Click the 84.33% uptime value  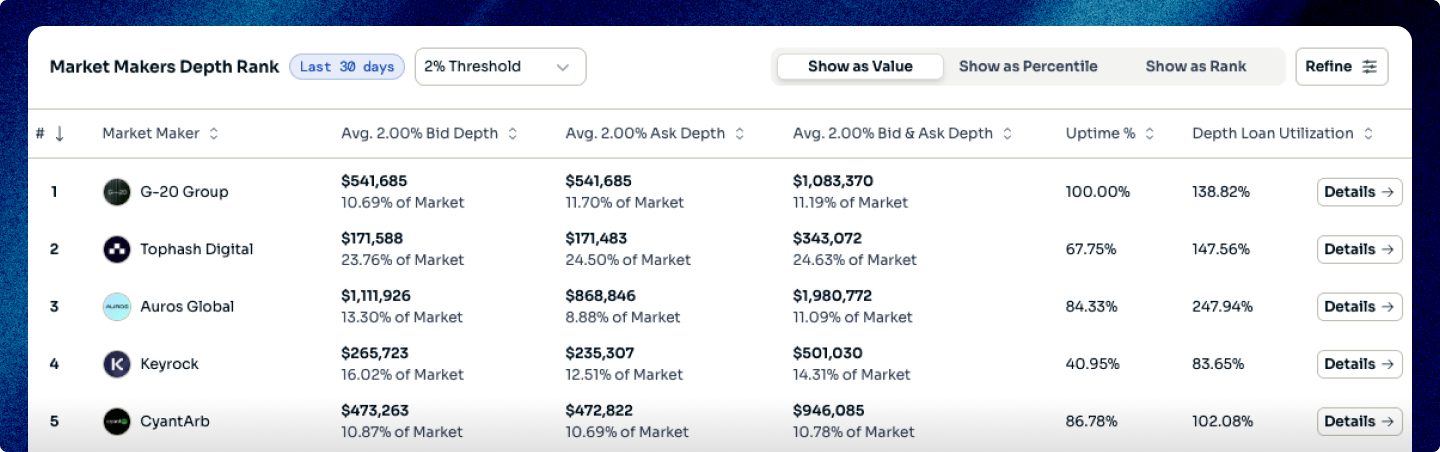[x=1092, y=307]
